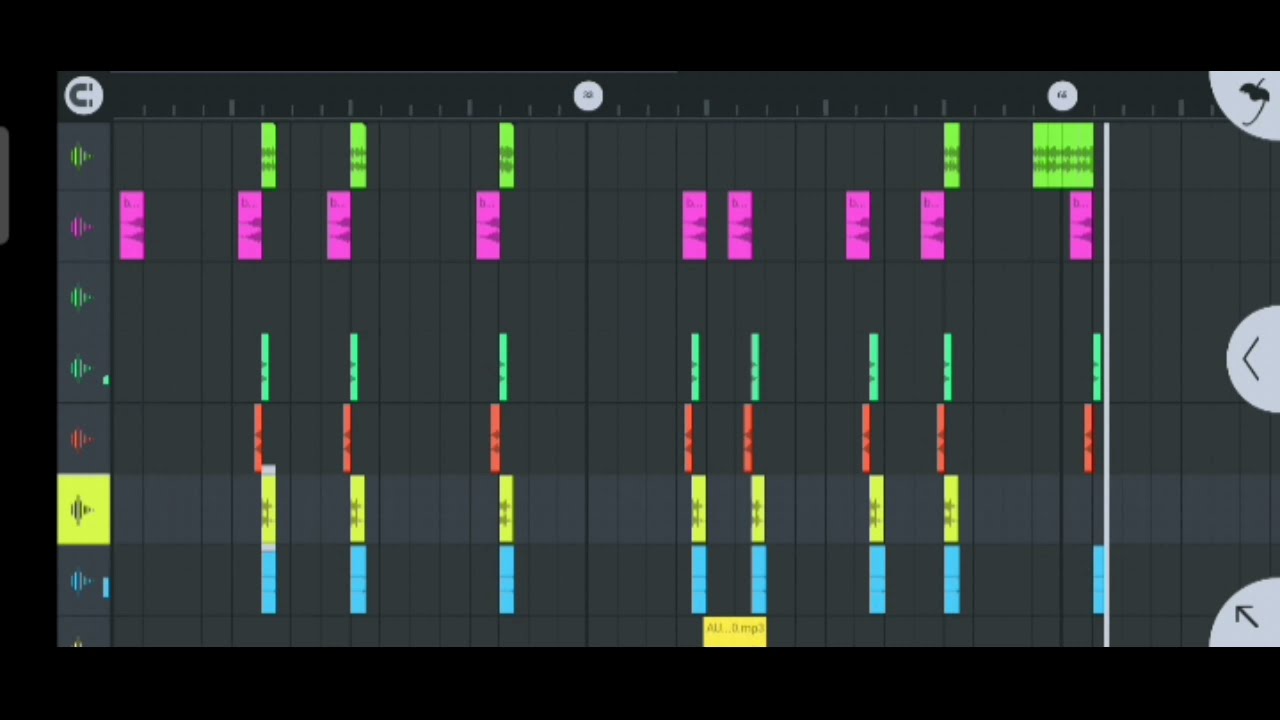Select the leftmost lime green clip
1280x720 pixels.
[x=268, y=156]
